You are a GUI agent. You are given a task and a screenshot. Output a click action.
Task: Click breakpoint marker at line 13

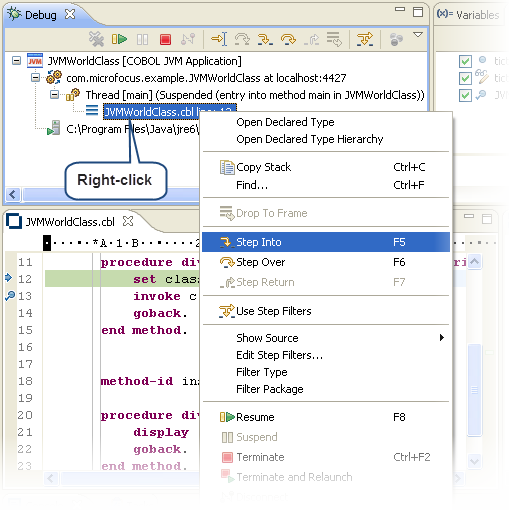10,296
